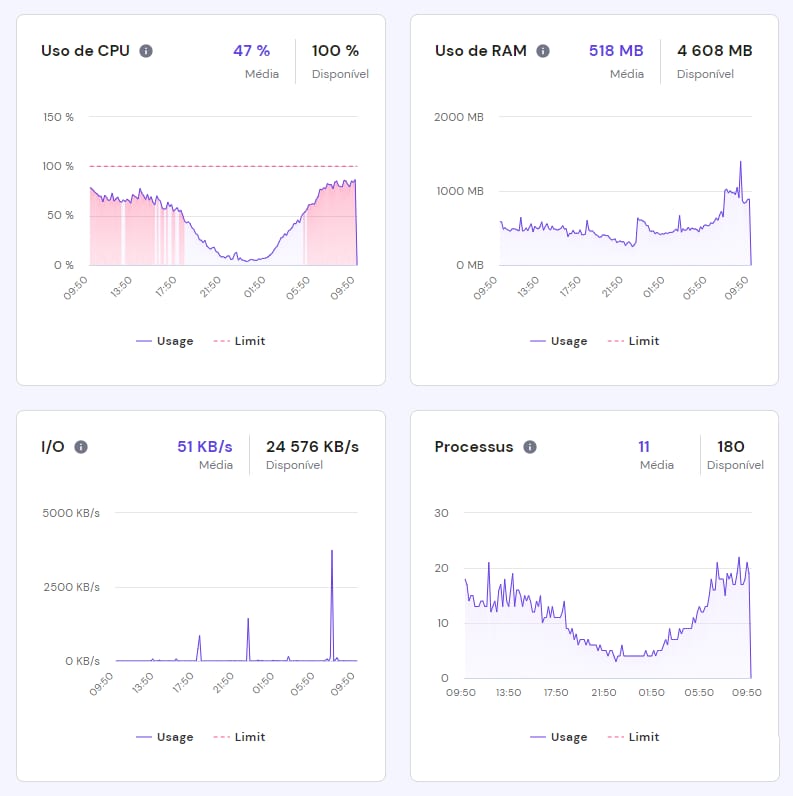793x796 pixels.
Task: Toggle the Limit legend under the I/O chart
Action: pyautogui.click(x=239, y=737)
